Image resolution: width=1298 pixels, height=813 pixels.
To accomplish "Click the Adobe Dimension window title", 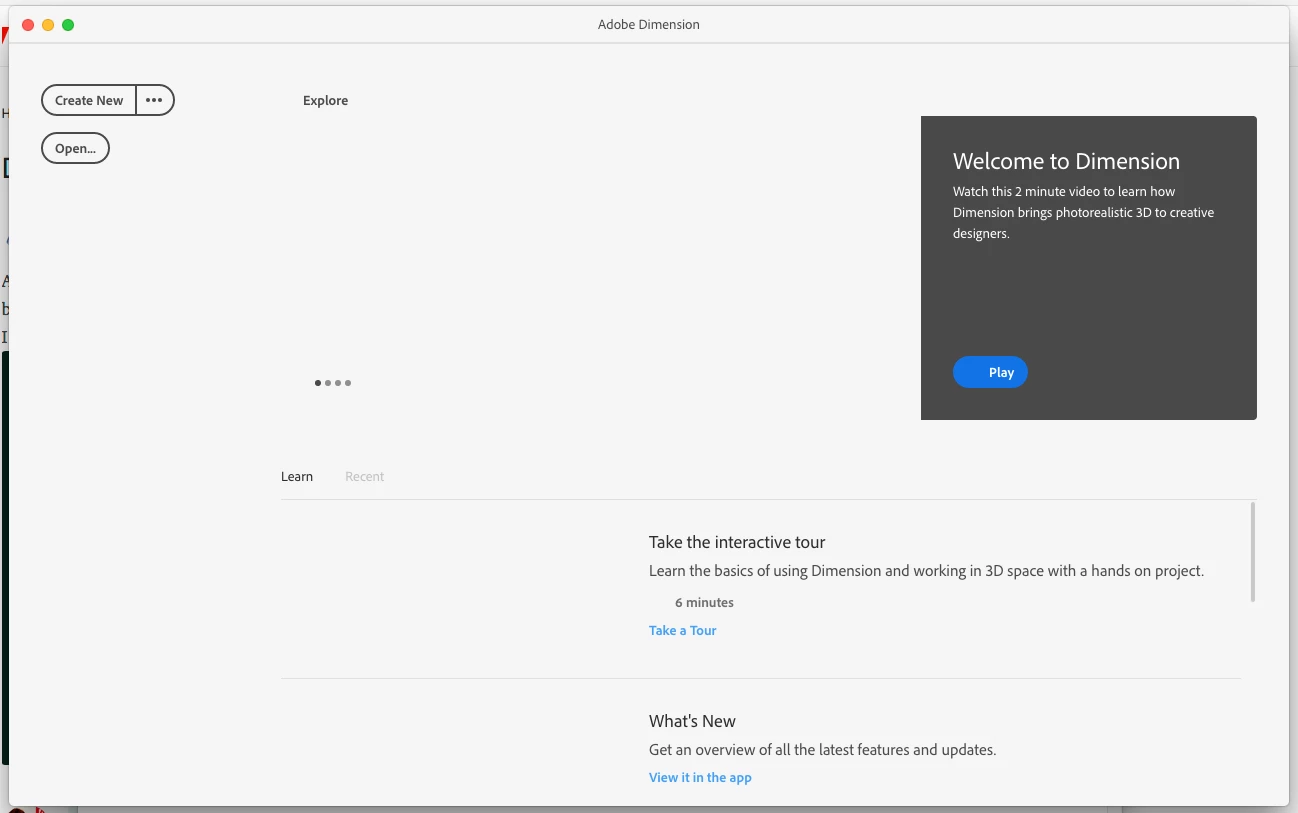I will pyautogui.click(x=649, y=24).
